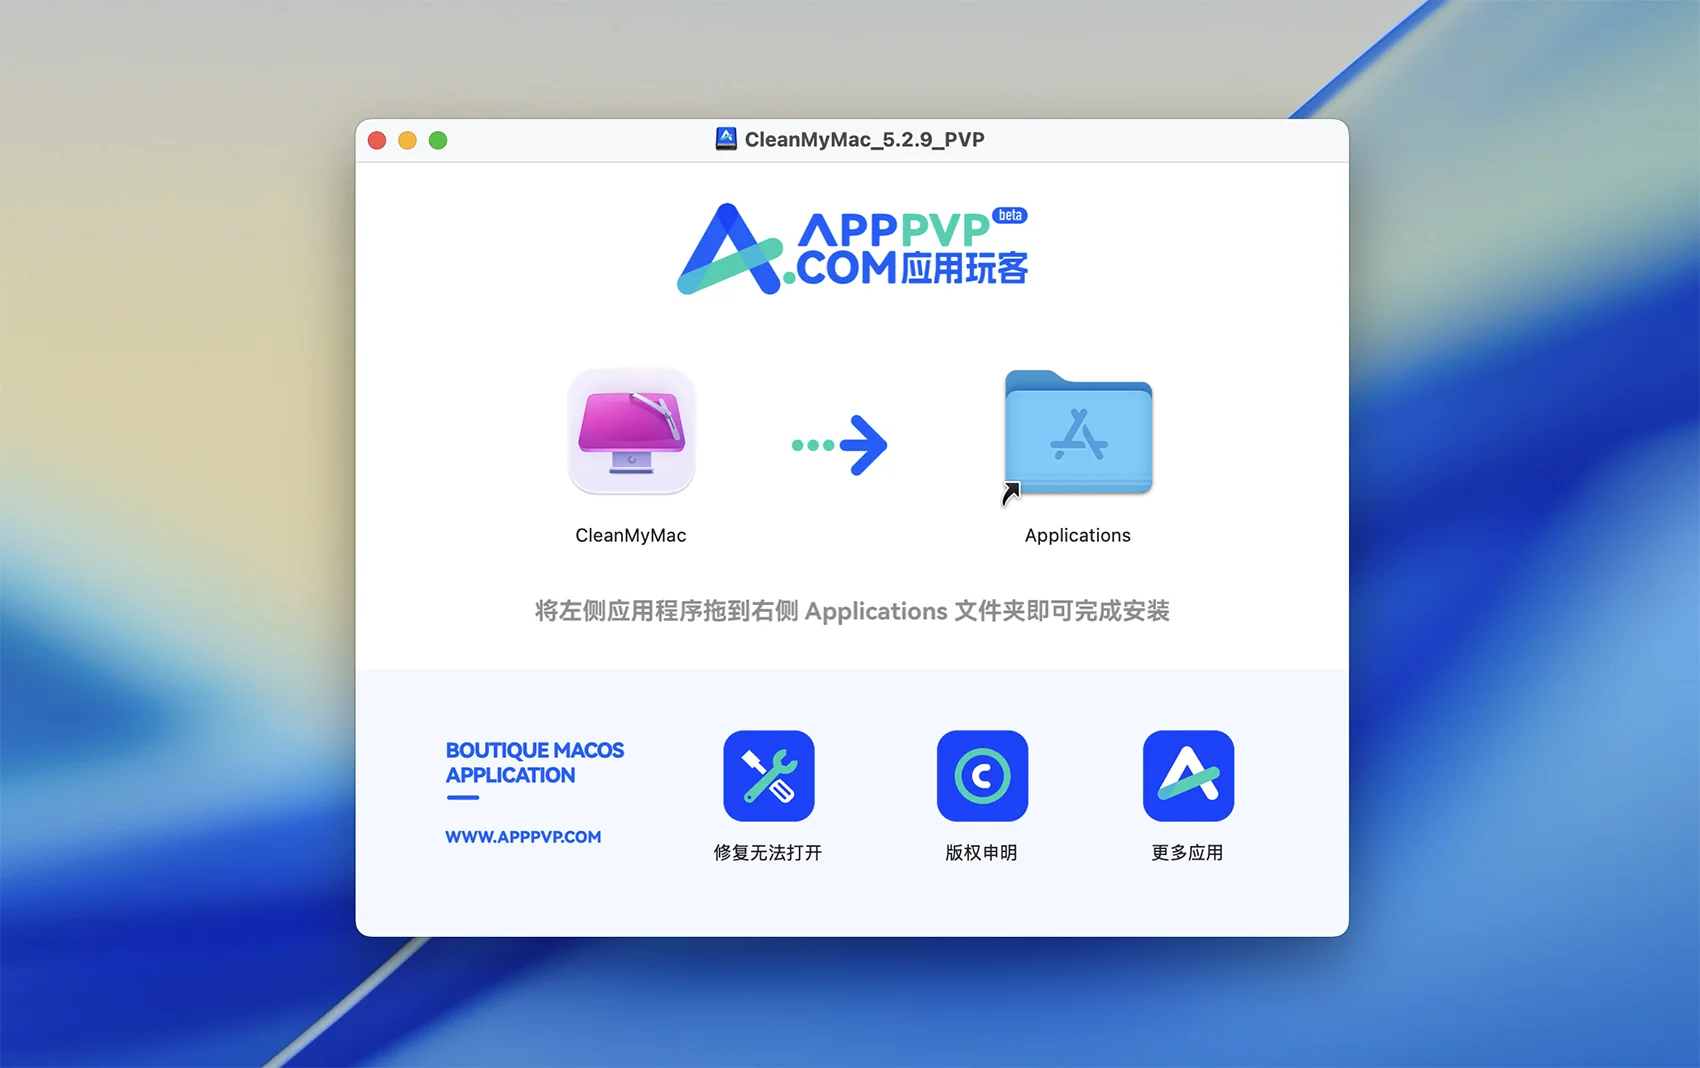Select the Applications folder name label

(x=1078, y=536)
